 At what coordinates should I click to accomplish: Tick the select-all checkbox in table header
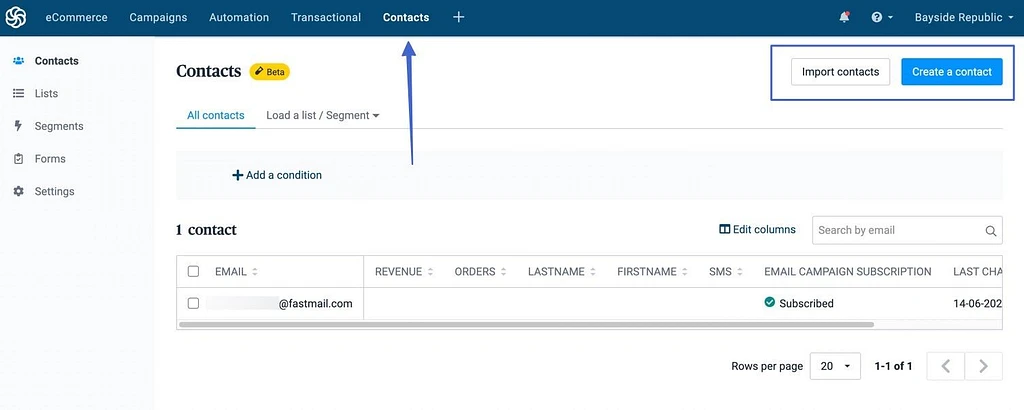193,272
